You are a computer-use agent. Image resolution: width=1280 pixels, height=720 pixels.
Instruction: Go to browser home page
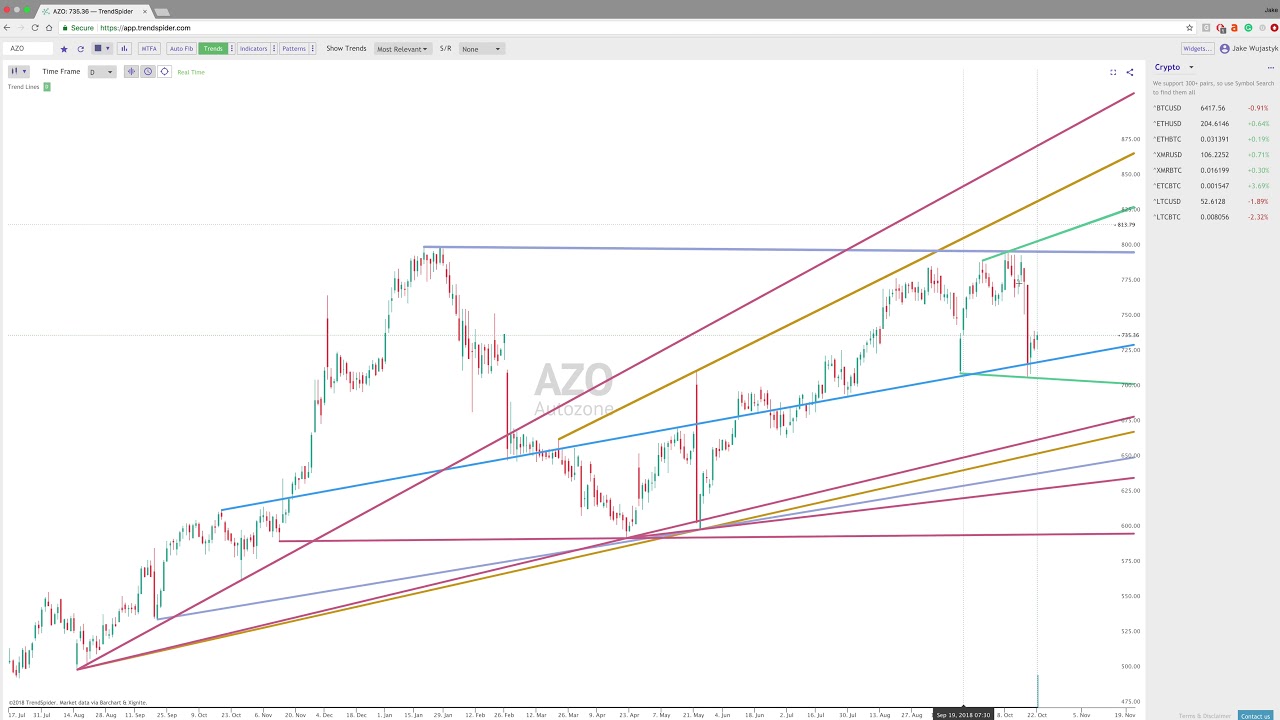coord(48,28)
